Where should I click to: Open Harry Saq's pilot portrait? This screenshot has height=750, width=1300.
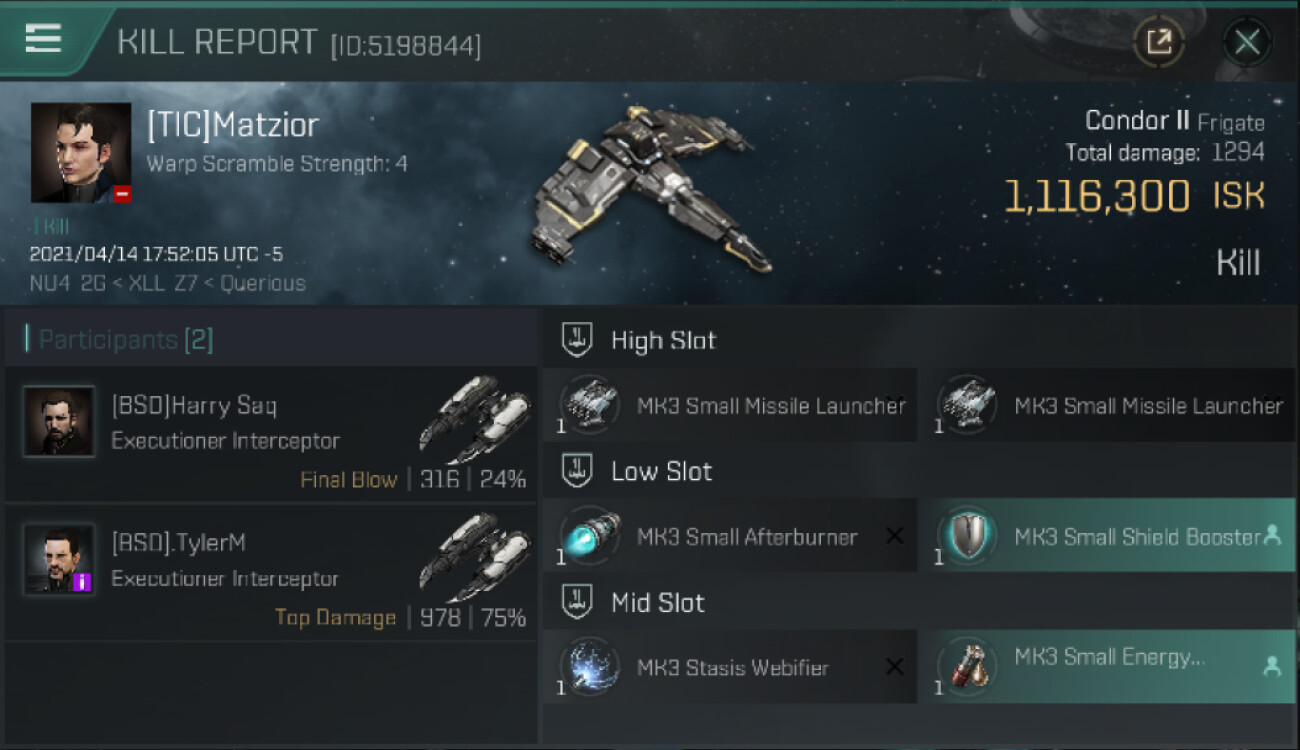(x=59, y=422)
